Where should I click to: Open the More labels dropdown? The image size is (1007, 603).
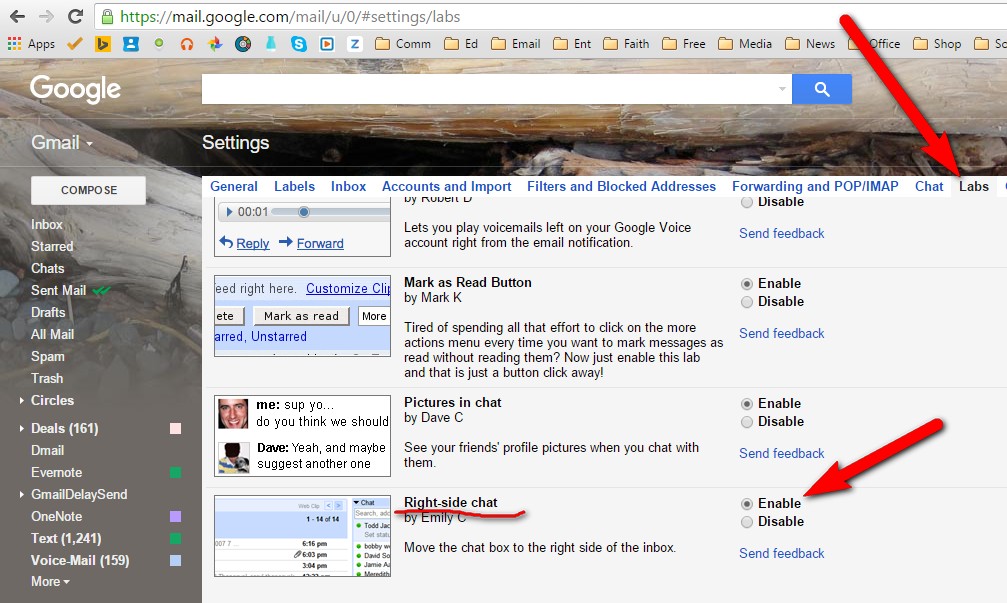tap(46, 581)
